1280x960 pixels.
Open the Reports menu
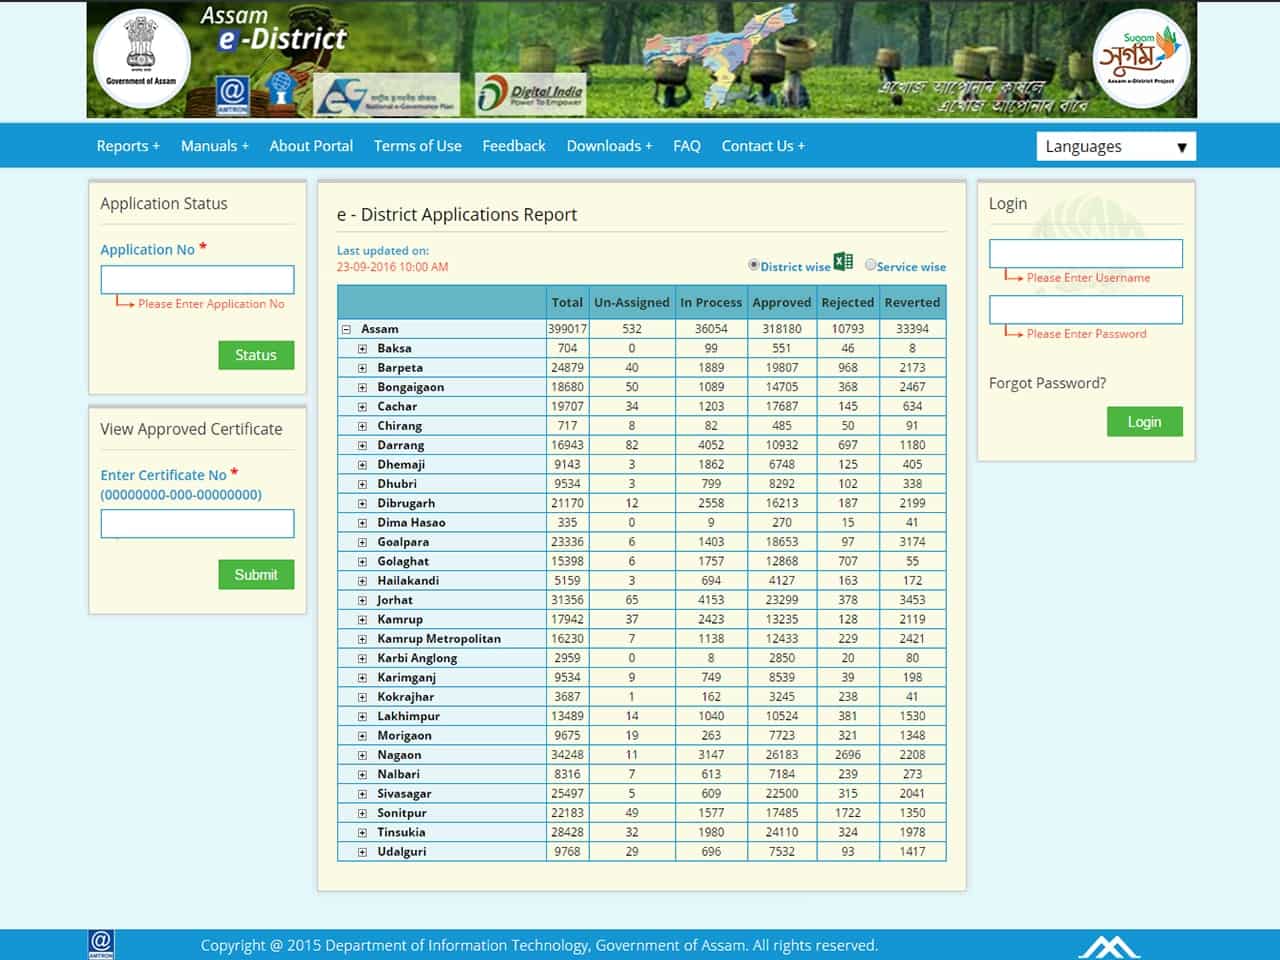tap(127, 146)
